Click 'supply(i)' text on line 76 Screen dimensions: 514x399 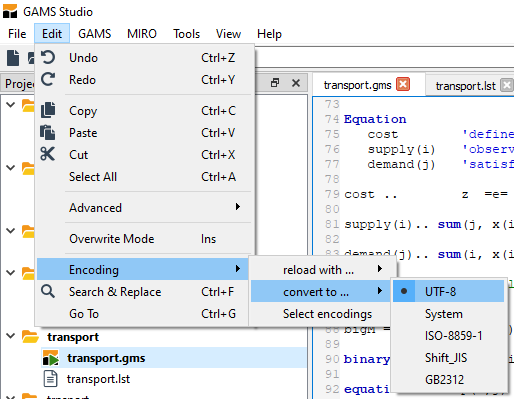pos(401,149)
